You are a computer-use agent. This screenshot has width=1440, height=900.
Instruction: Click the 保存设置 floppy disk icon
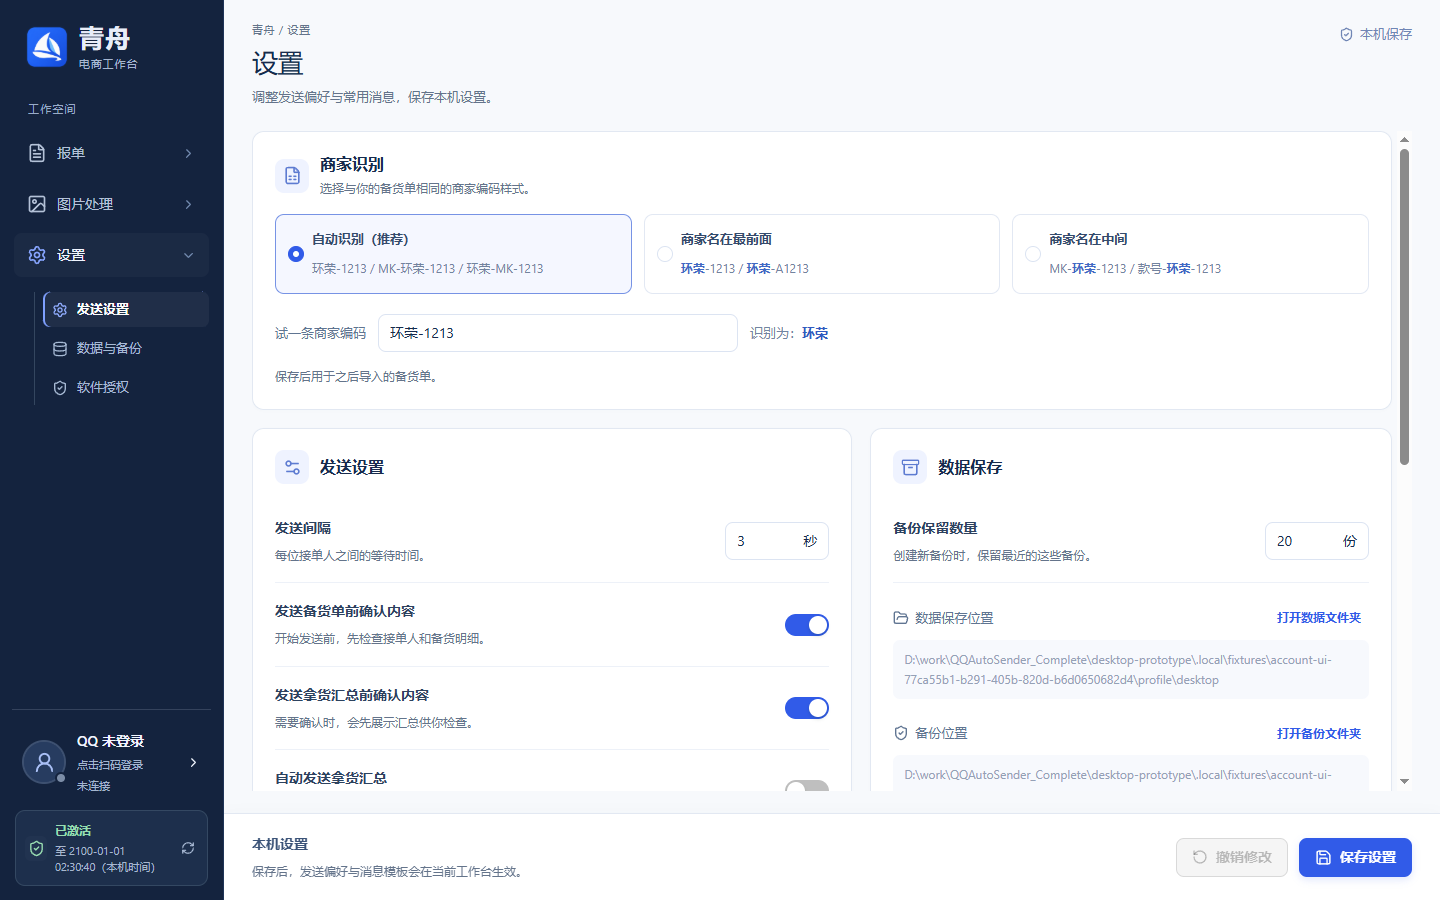coord(1323,858)
